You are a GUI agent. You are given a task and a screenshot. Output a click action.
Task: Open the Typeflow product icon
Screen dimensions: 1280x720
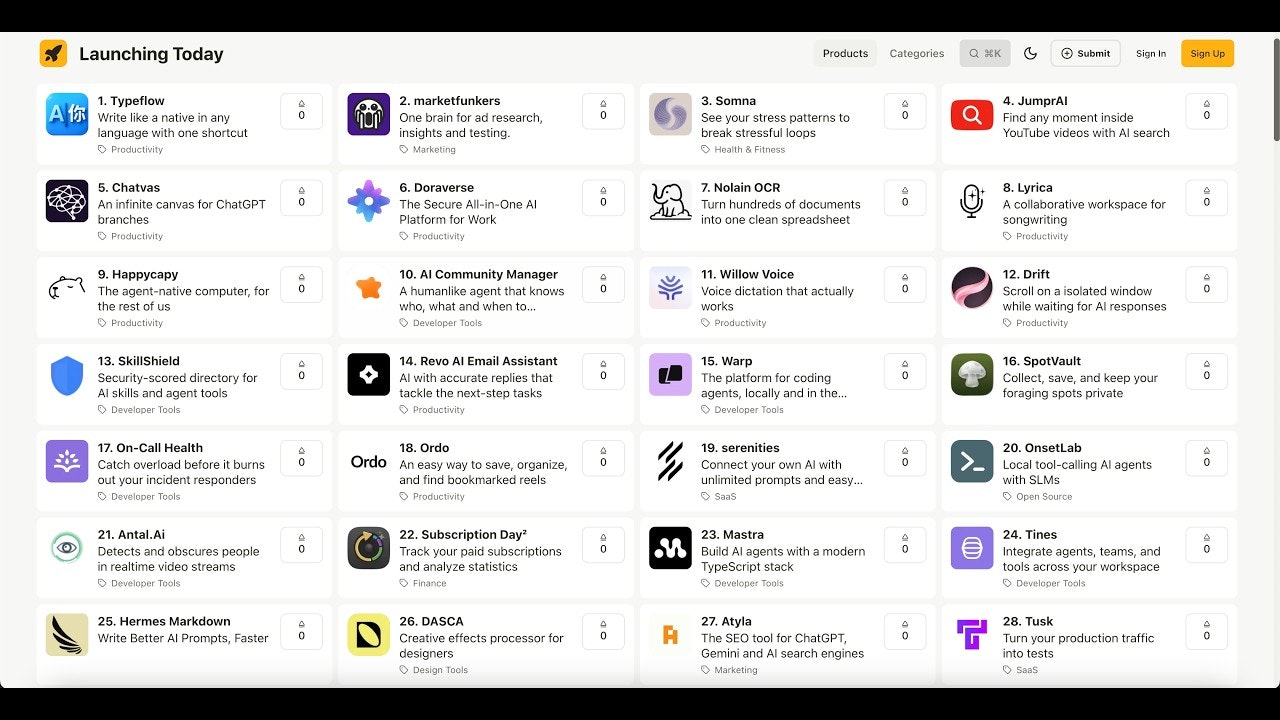pos(67,114)
